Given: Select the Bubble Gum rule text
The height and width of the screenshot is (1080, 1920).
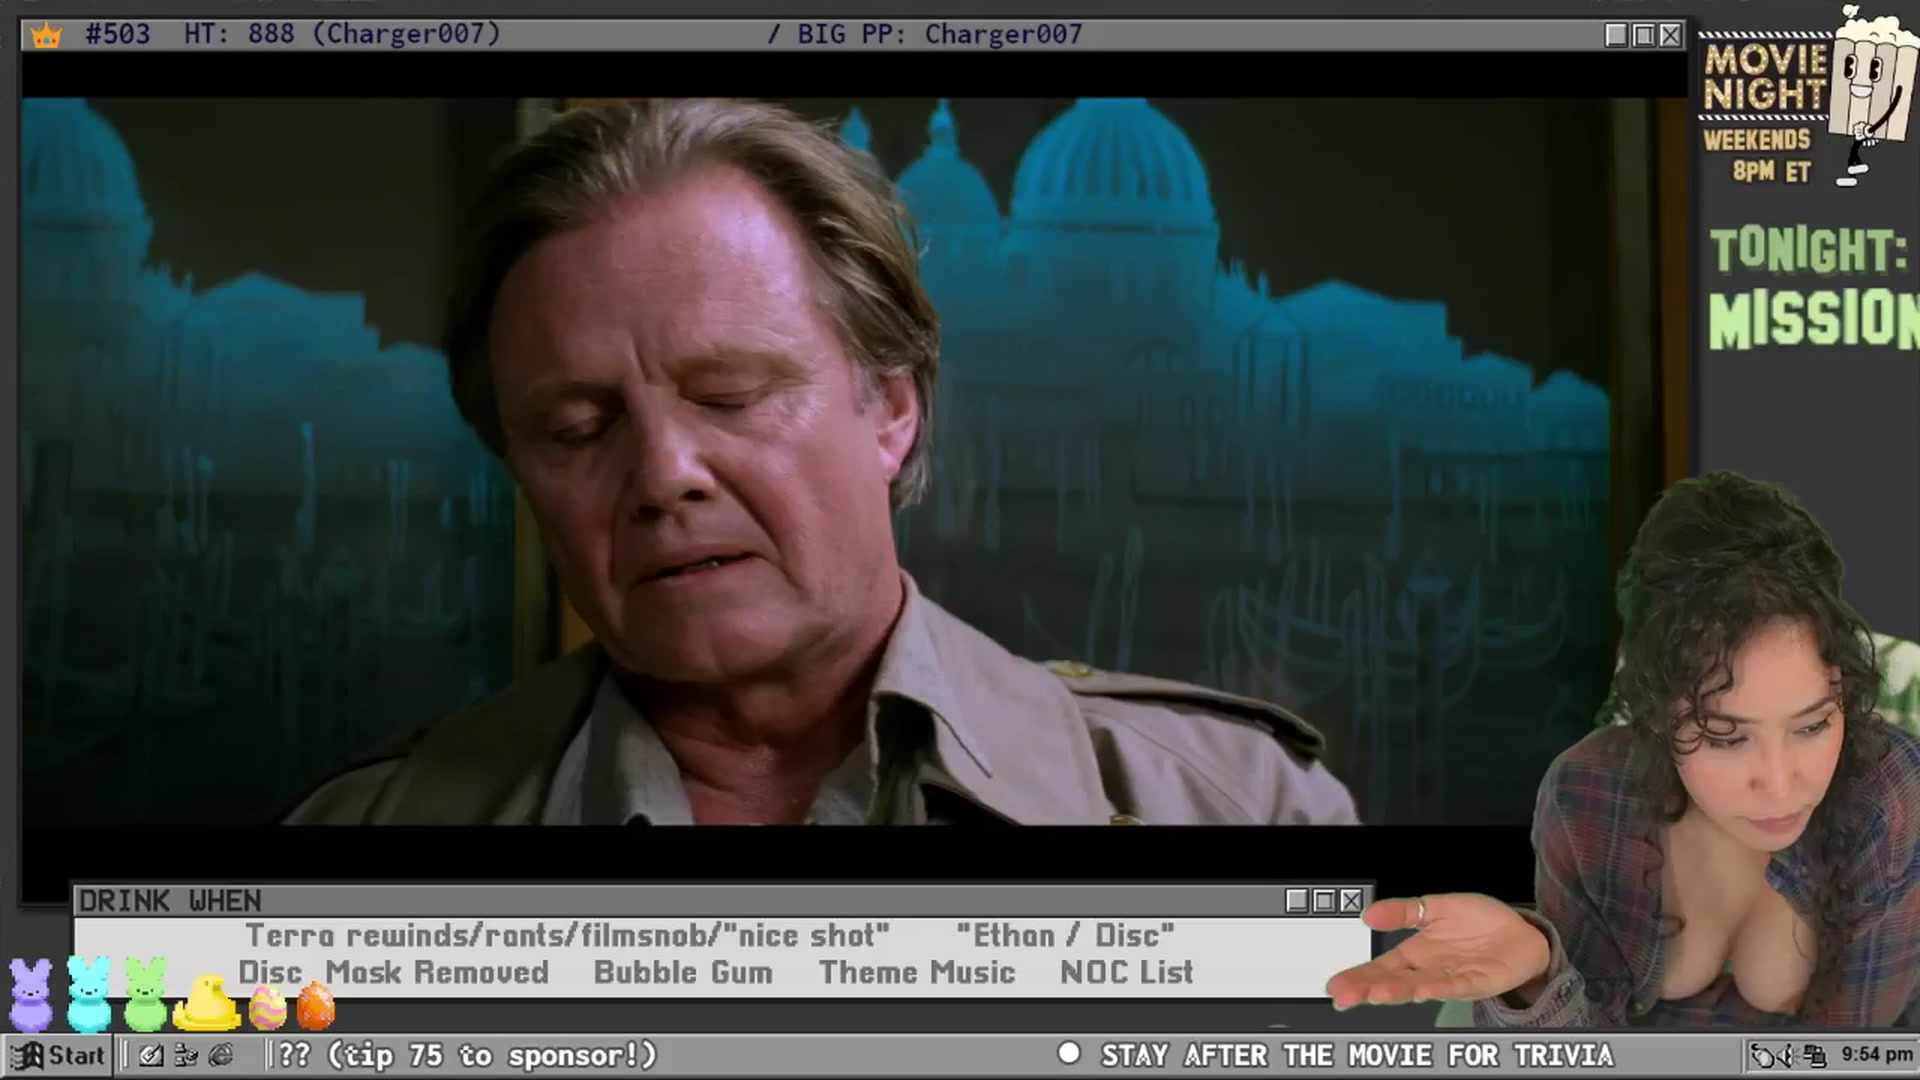Looking at the screenshot, I should (683, 973).
